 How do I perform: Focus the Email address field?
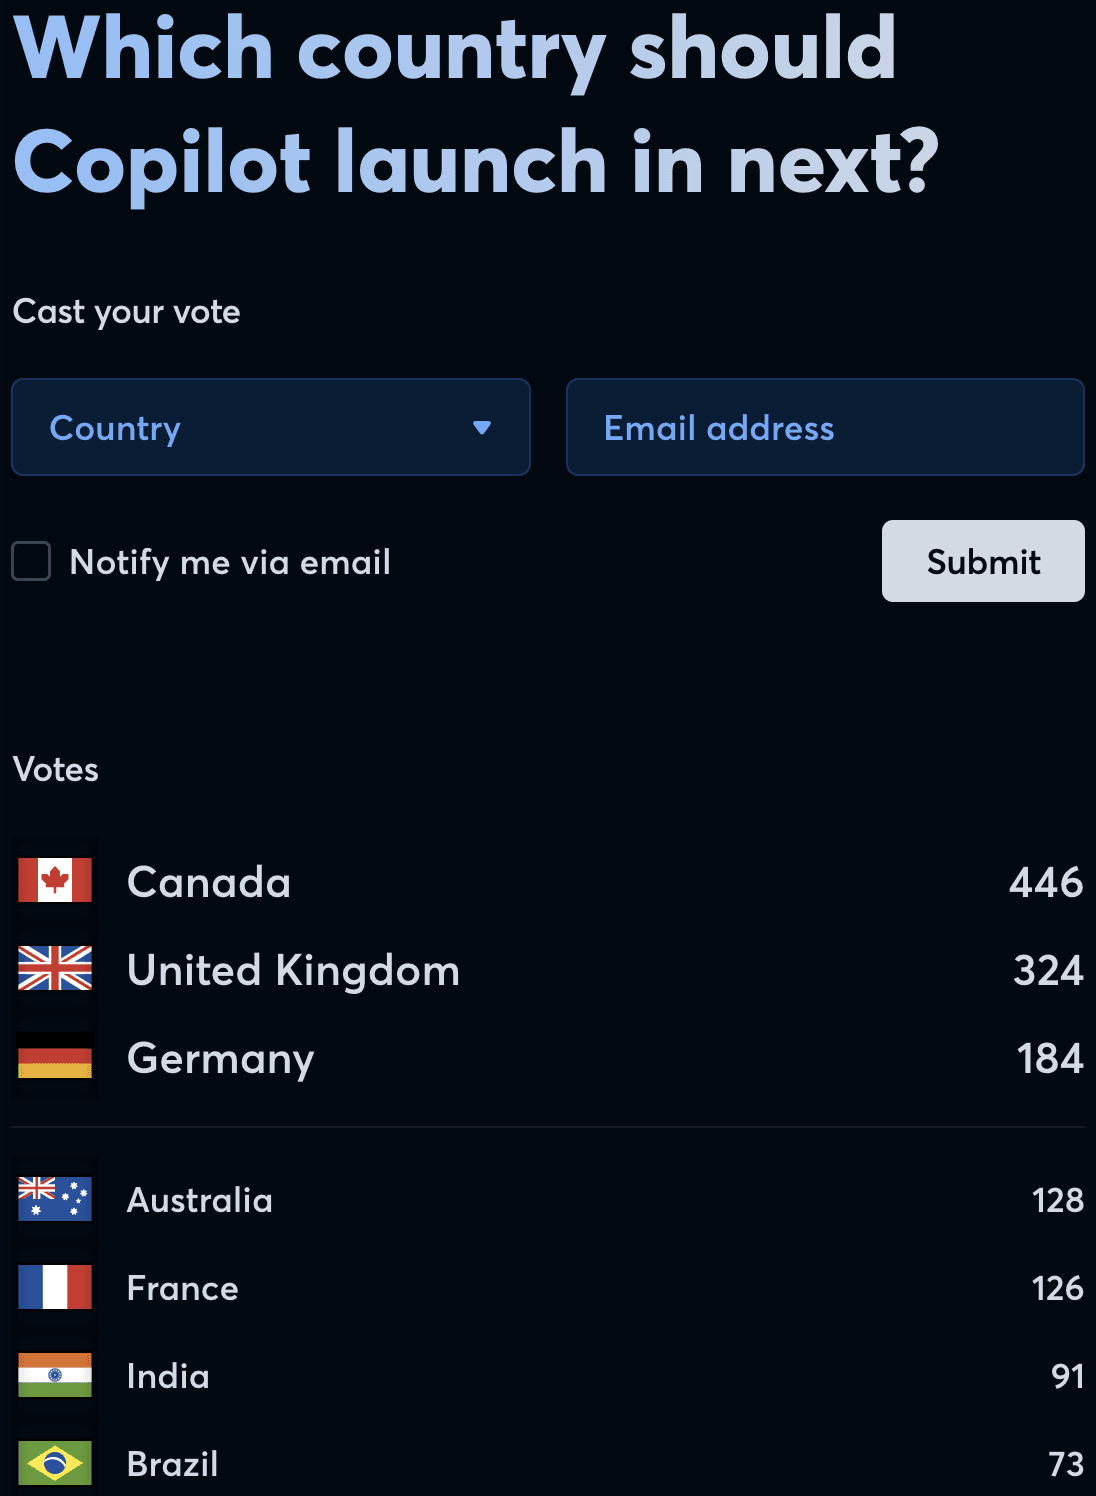coord(824,427)
